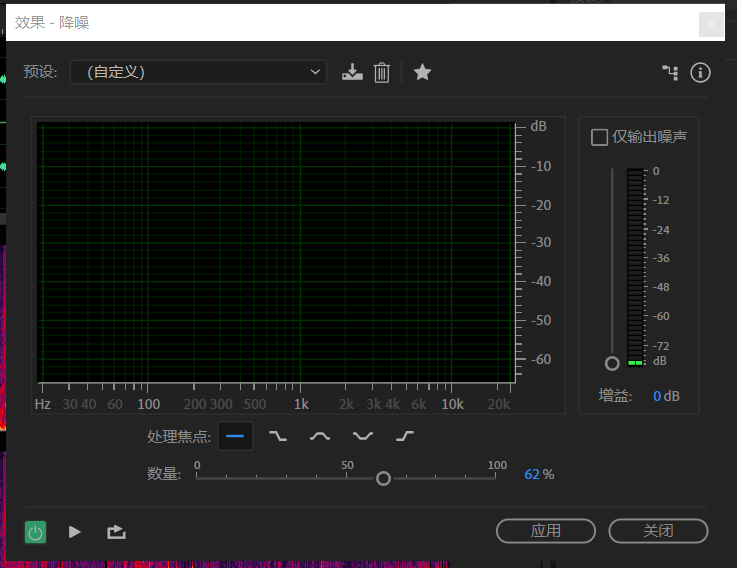Screen dimensions: 737x568
Task: Select mid-frequency processing focus shape
Action: (x=320, y=436)
